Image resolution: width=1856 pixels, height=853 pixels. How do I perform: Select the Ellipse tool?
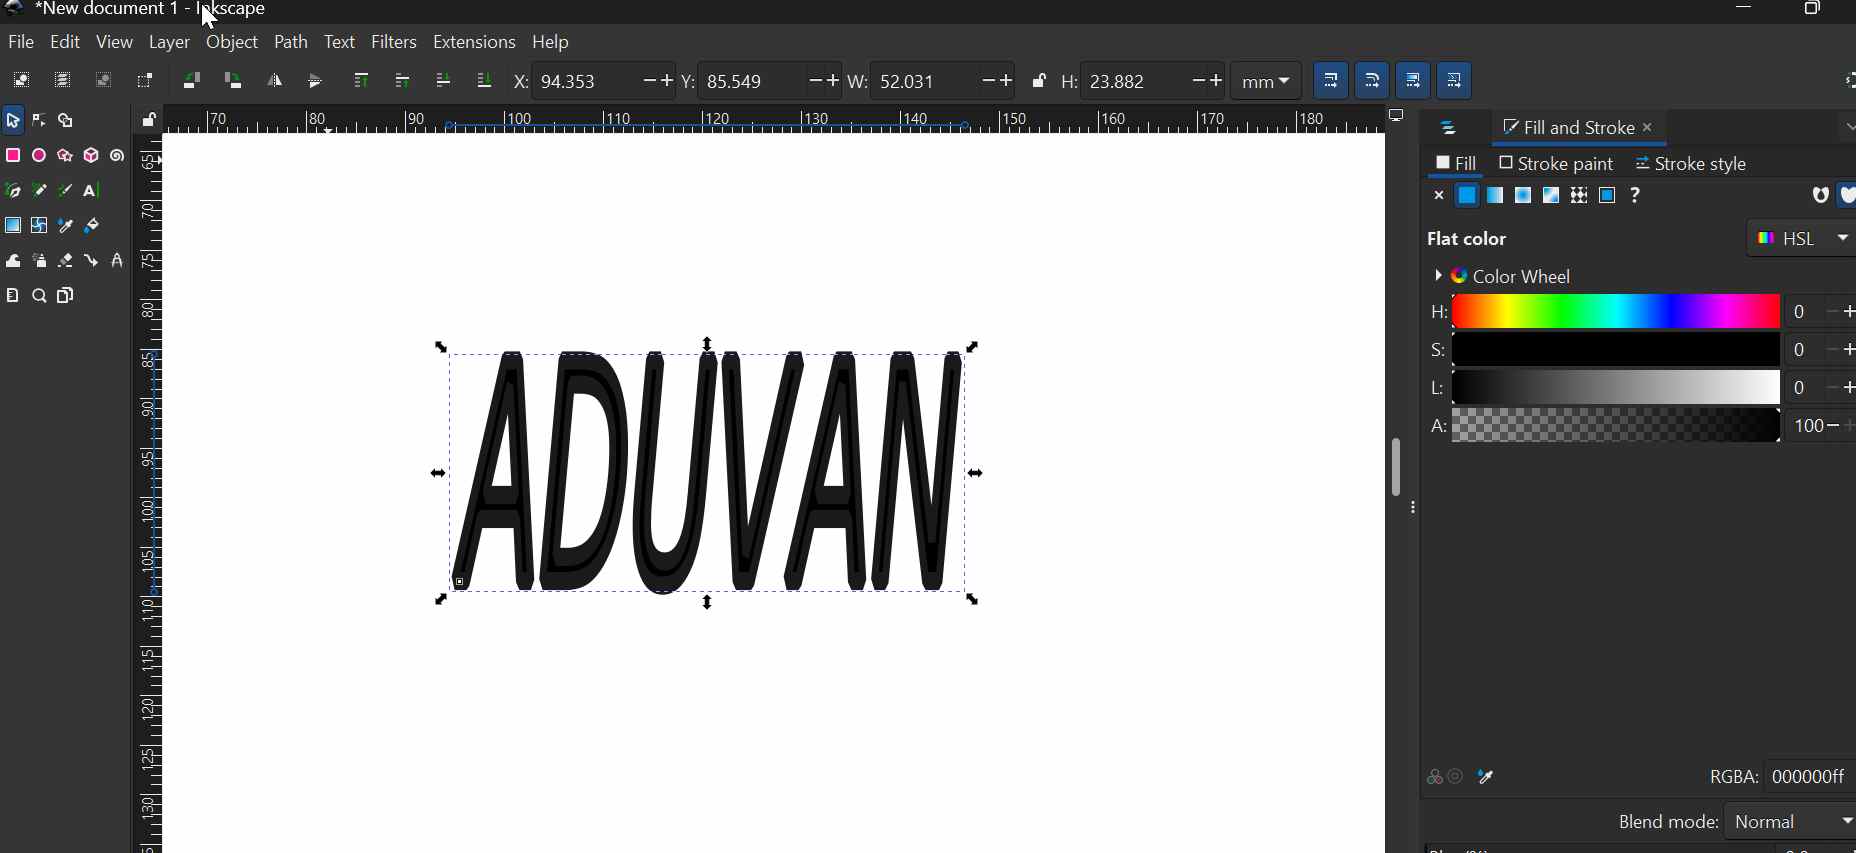click(x=39, y=156)
